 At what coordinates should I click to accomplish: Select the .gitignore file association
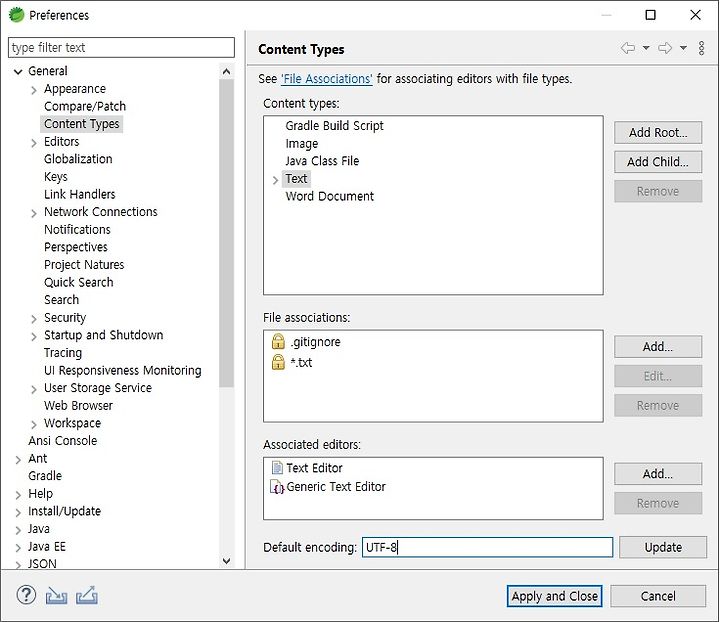(315, 342)
